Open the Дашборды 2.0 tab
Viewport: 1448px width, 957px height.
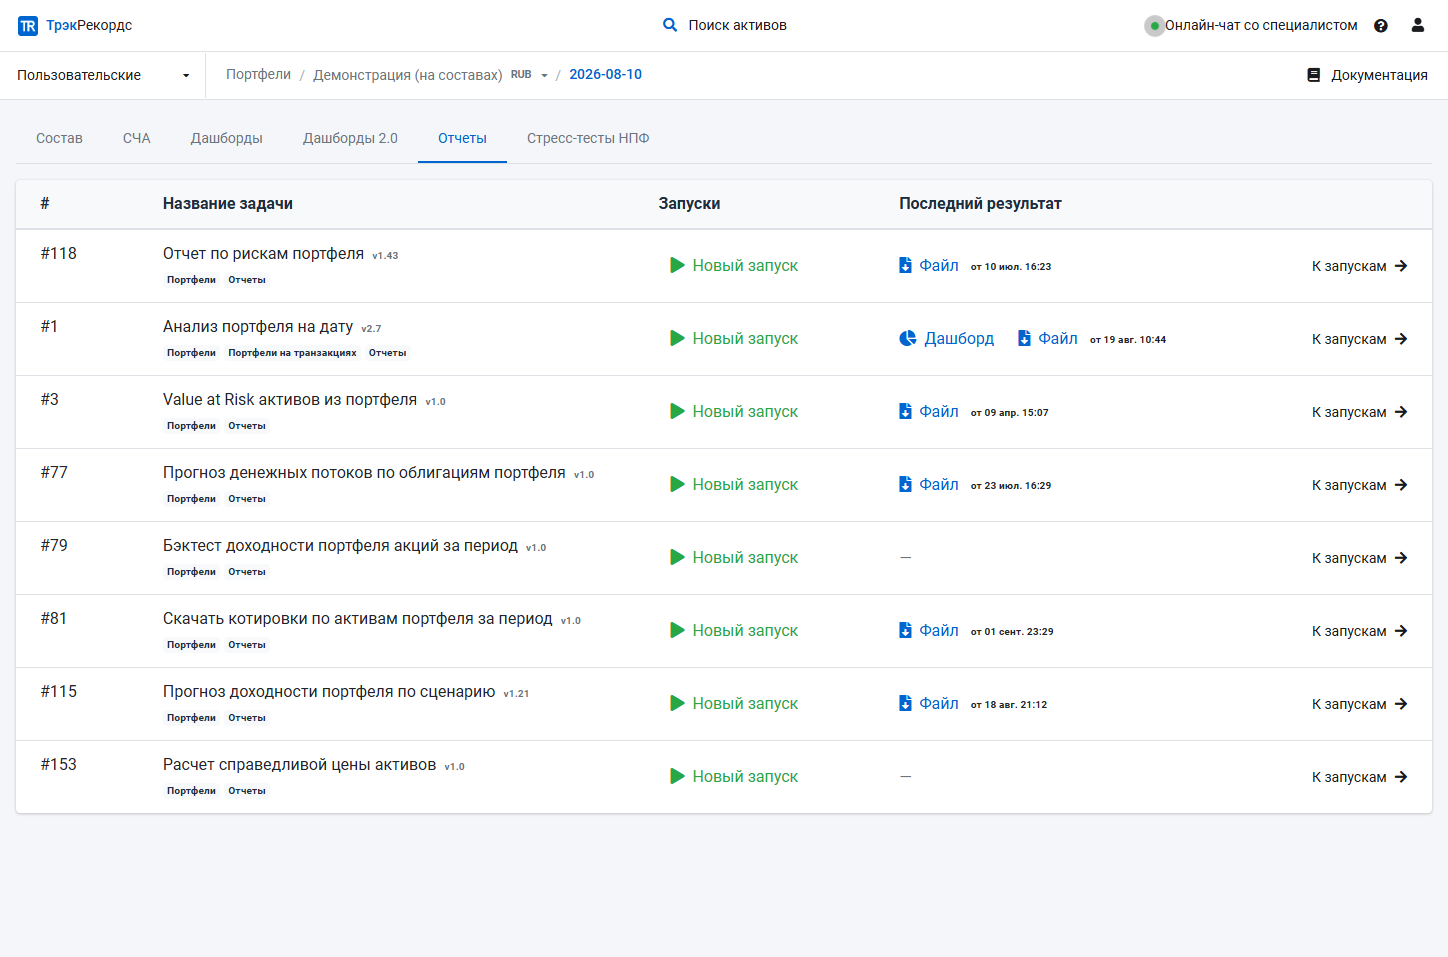click(x=350, y=138)
